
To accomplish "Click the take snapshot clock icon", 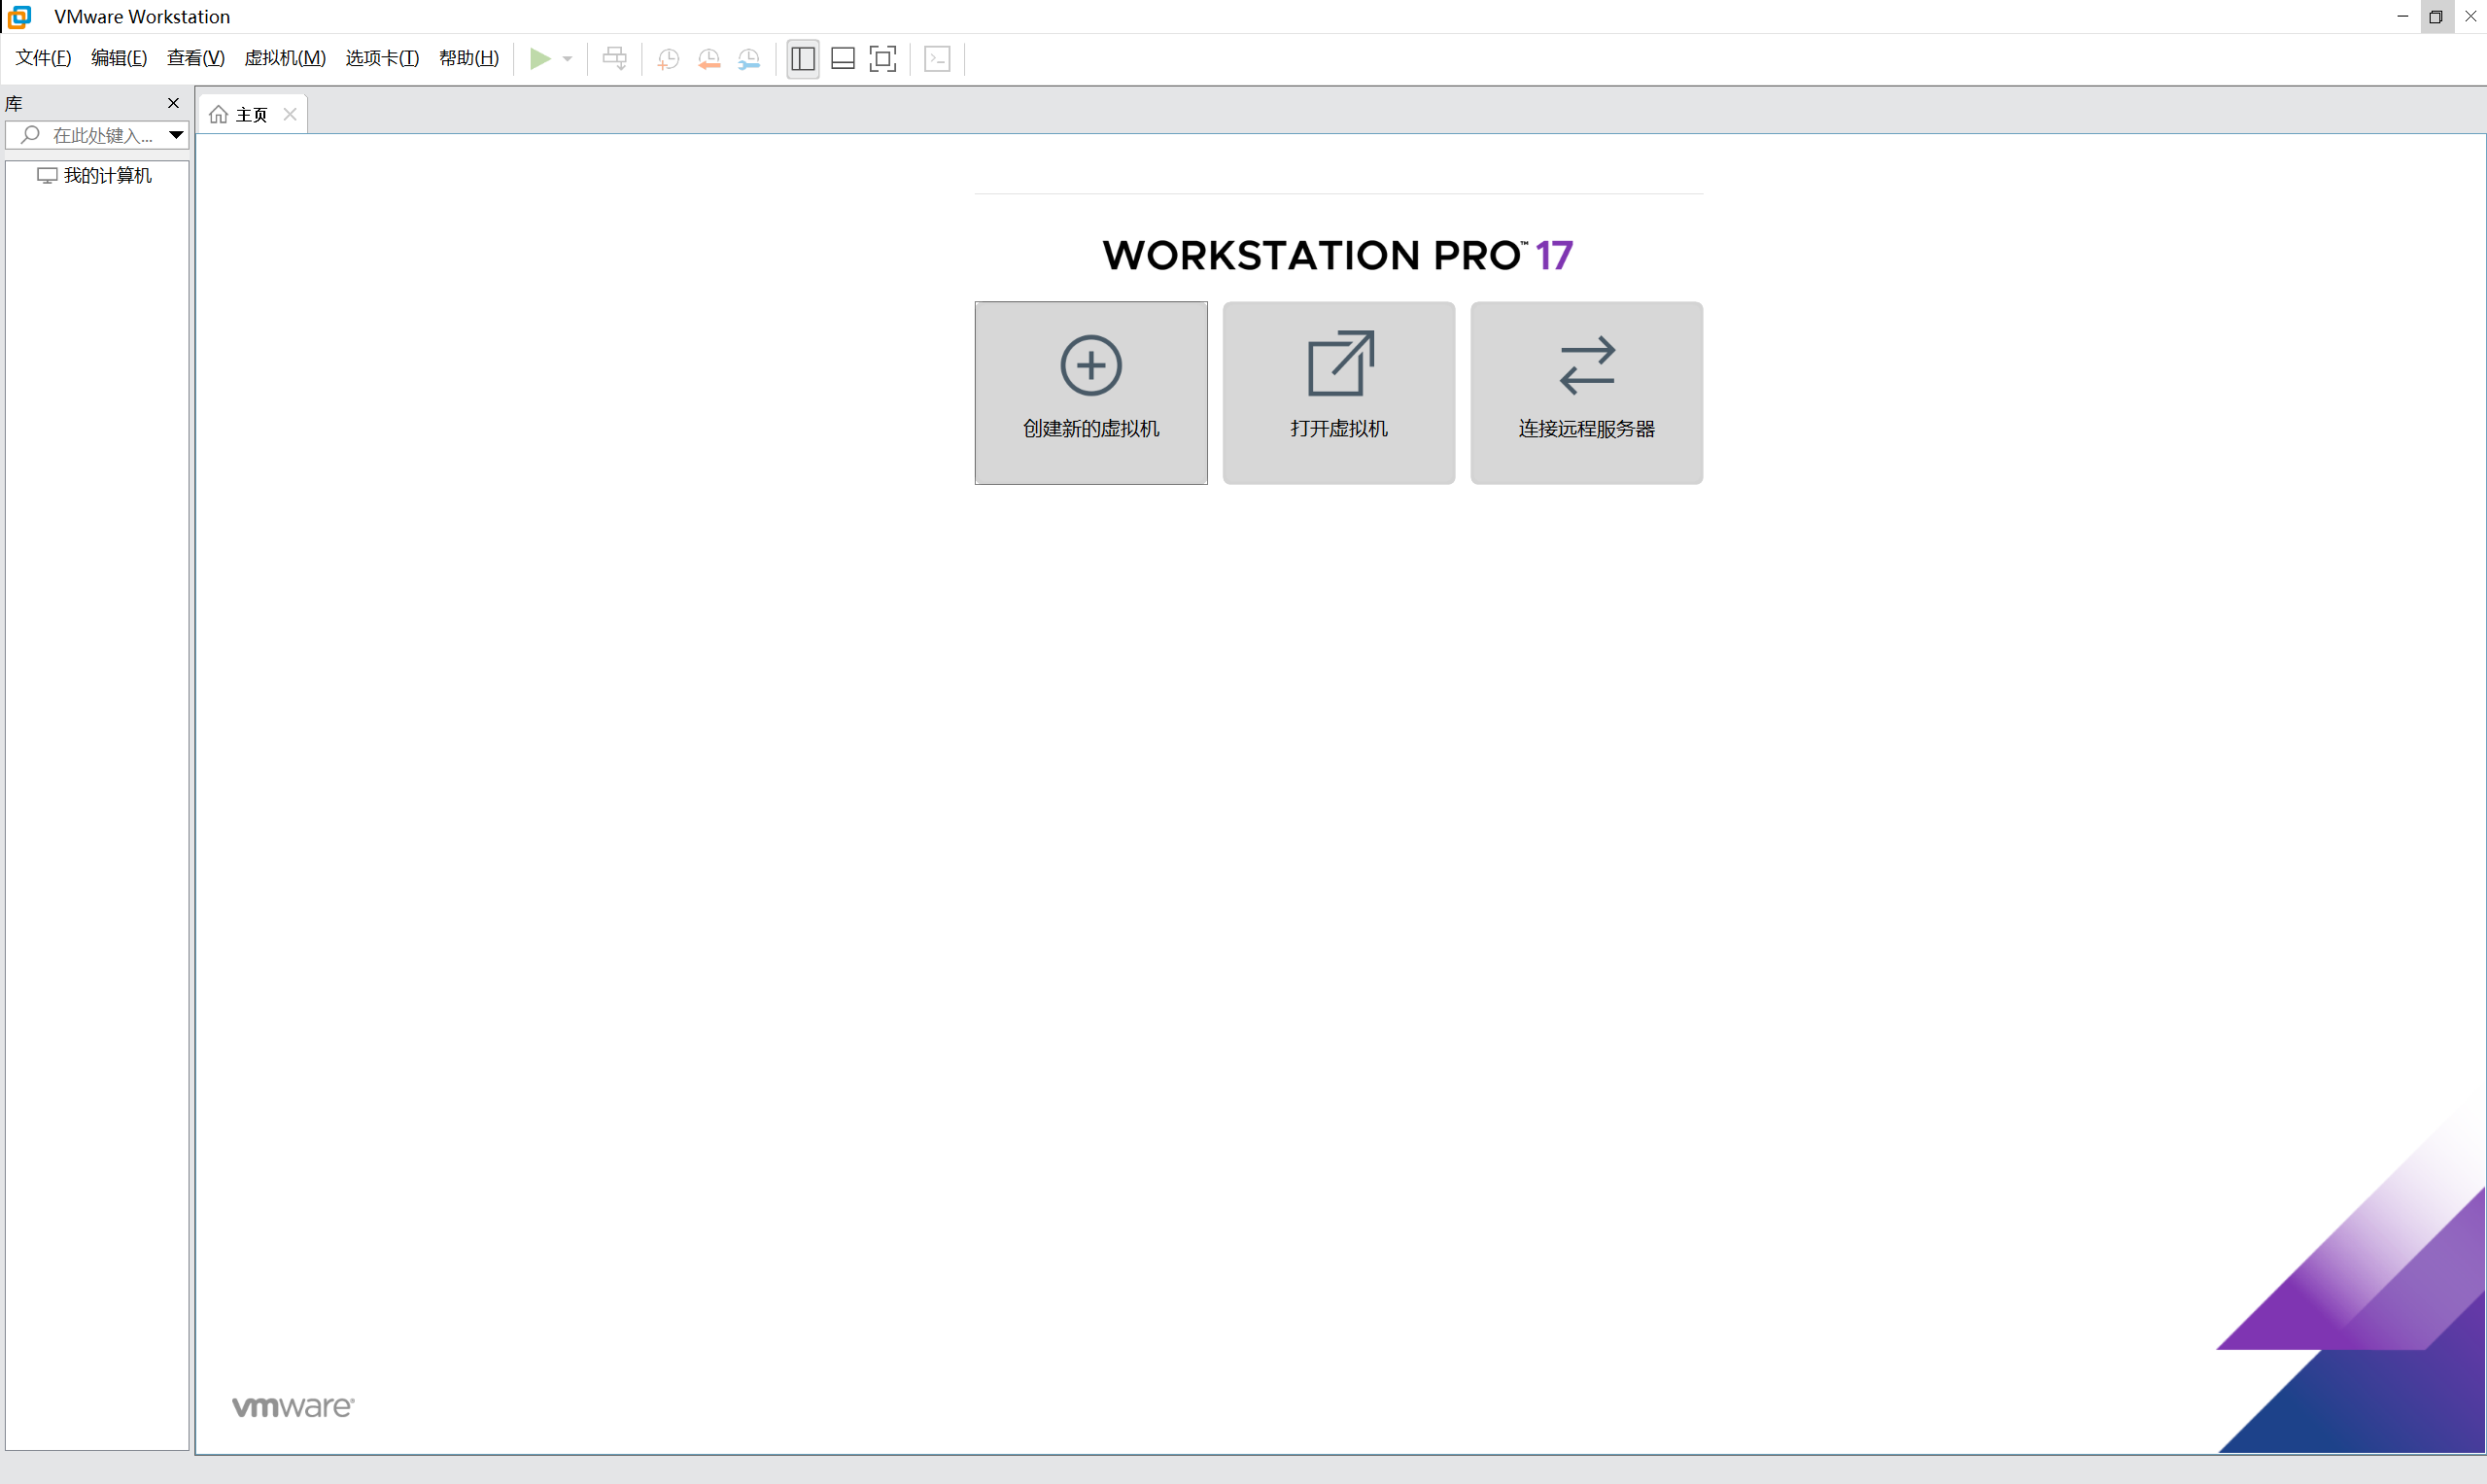I will click(668, 59).
